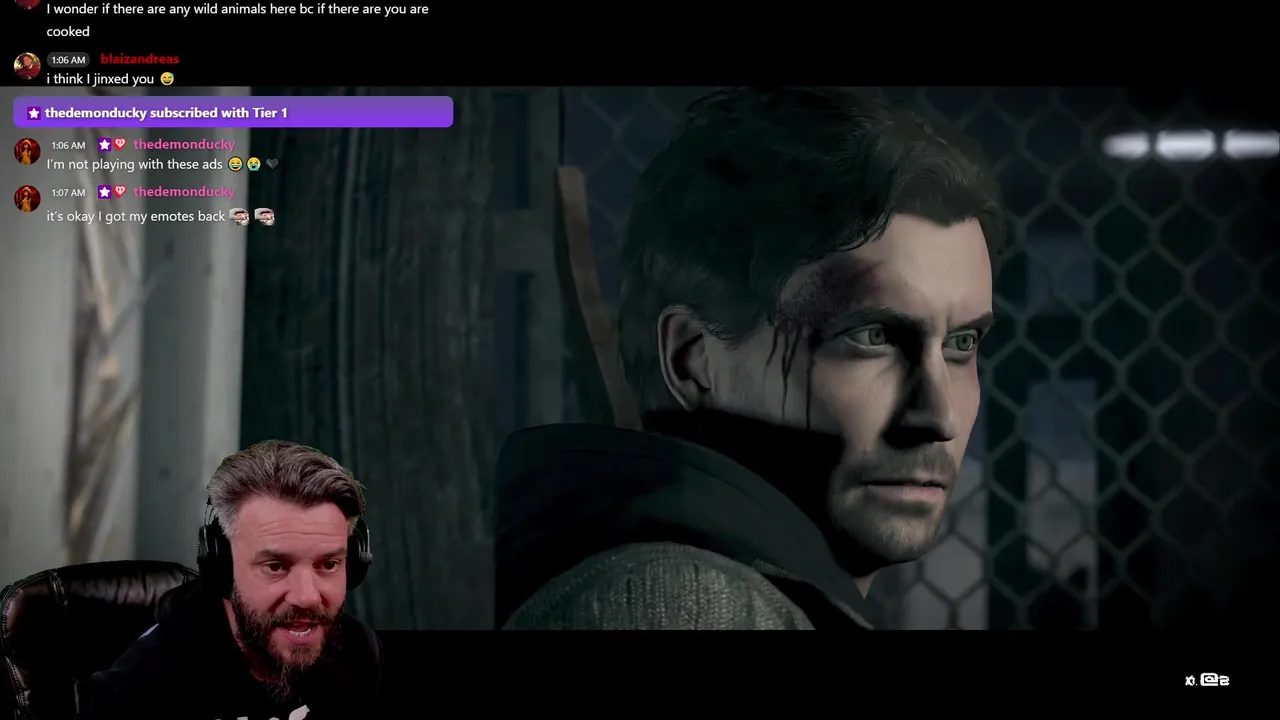Click the dark heart emoji in the ads message
This screenshot has height=720, width=1280.
(271, 164)
